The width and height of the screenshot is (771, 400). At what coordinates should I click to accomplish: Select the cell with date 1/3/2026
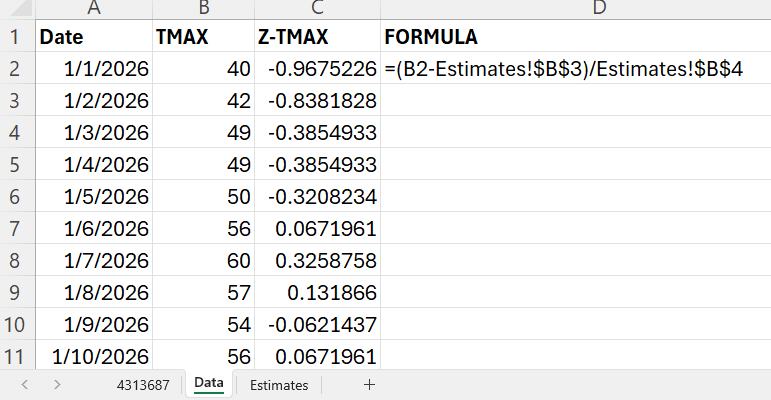94,132
